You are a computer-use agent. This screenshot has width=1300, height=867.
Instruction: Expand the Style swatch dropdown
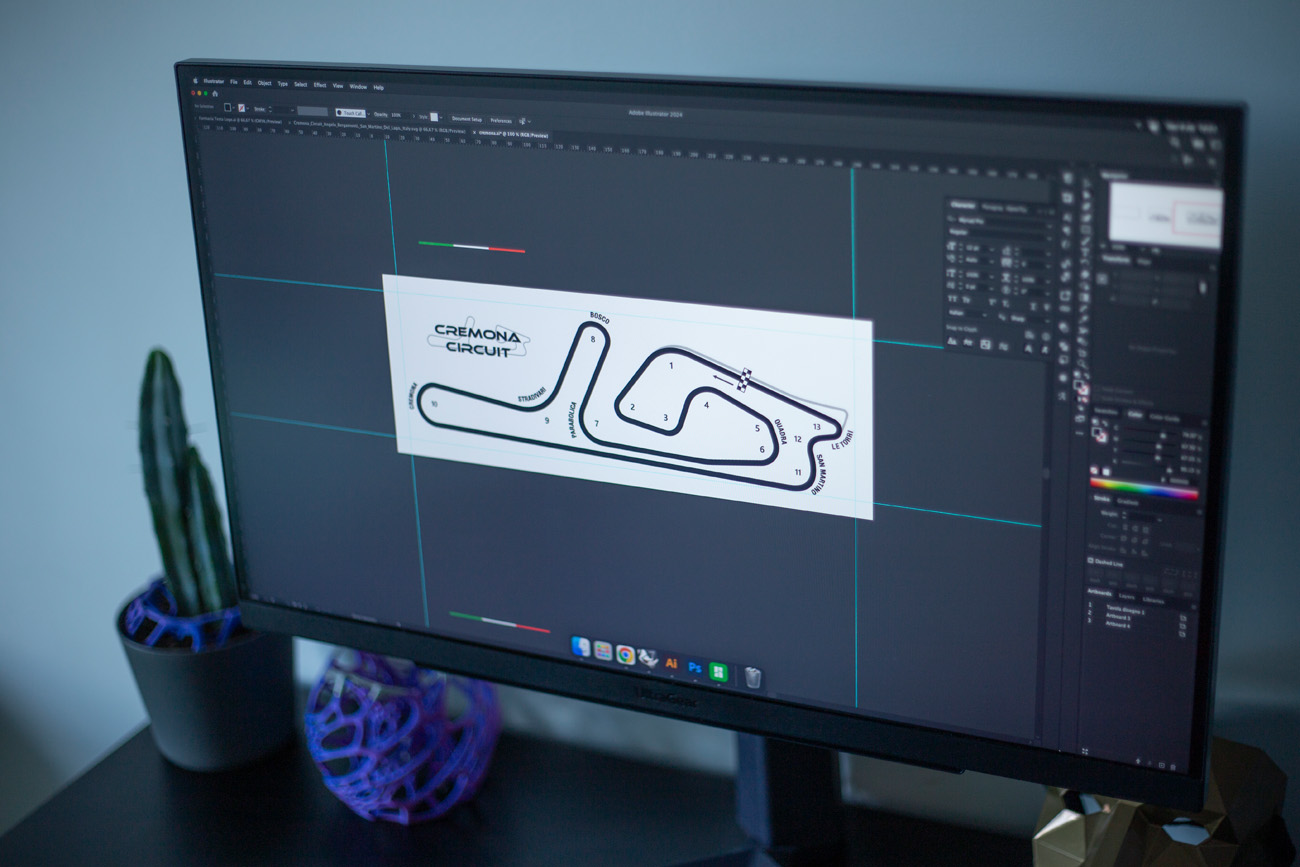(441, 117)
